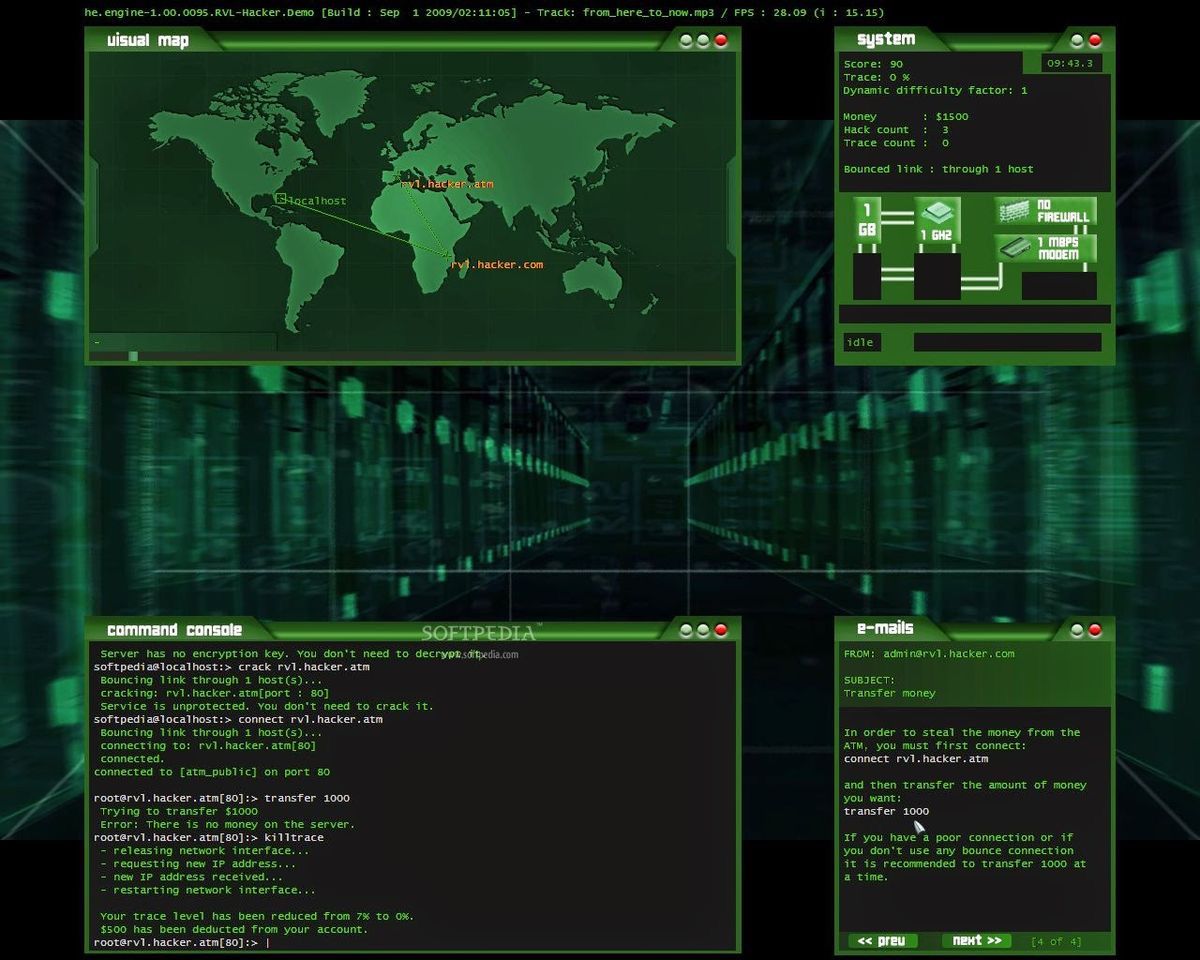
Task: Click 'Error: There is no money on the server.' line
Action: point(227,824)
